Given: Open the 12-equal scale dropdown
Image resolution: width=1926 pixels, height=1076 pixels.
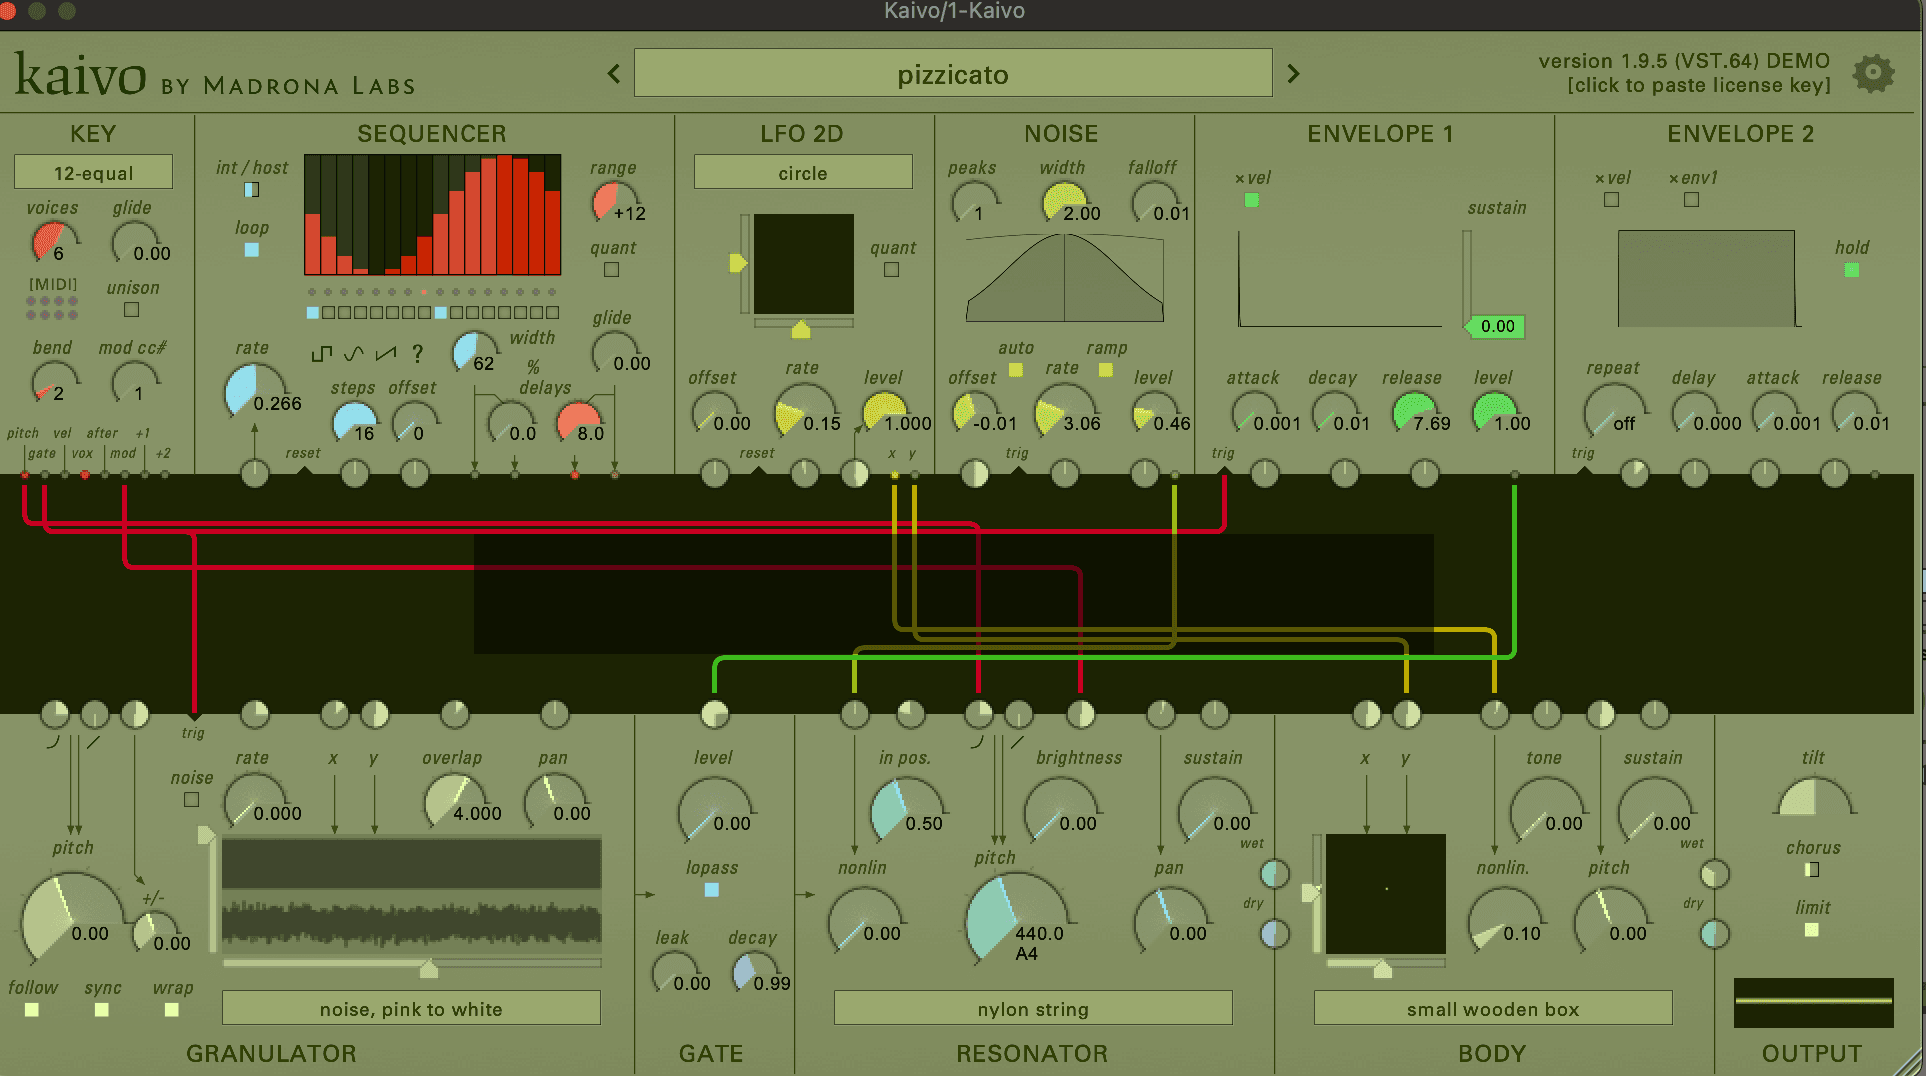Looking at the screenshot, I should click(x=93, y=172).
